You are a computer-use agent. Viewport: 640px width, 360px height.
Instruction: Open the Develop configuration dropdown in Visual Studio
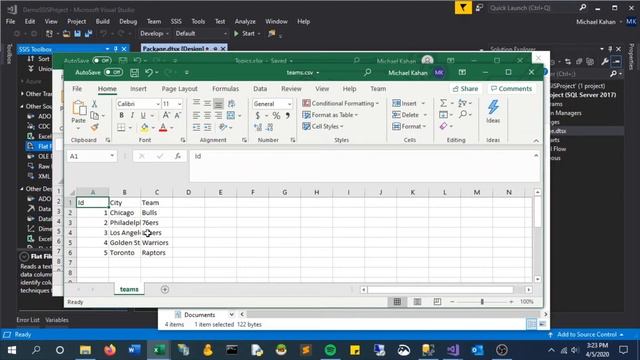click(x=154, y=33)
